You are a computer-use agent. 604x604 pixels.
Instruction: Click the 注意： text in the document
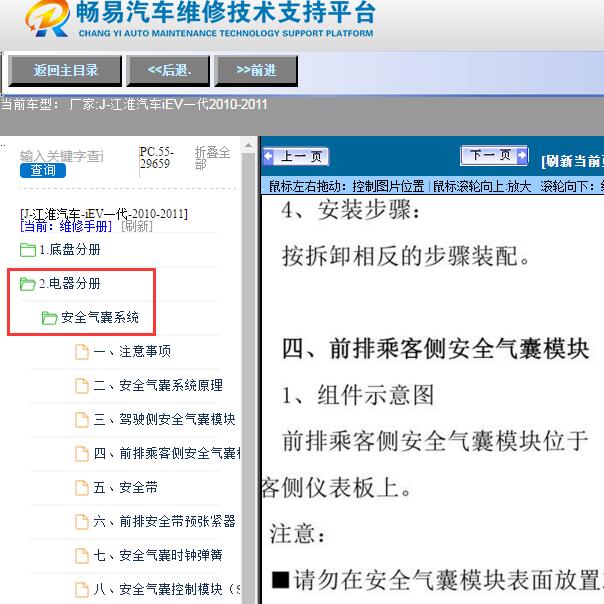coord(297,534)
